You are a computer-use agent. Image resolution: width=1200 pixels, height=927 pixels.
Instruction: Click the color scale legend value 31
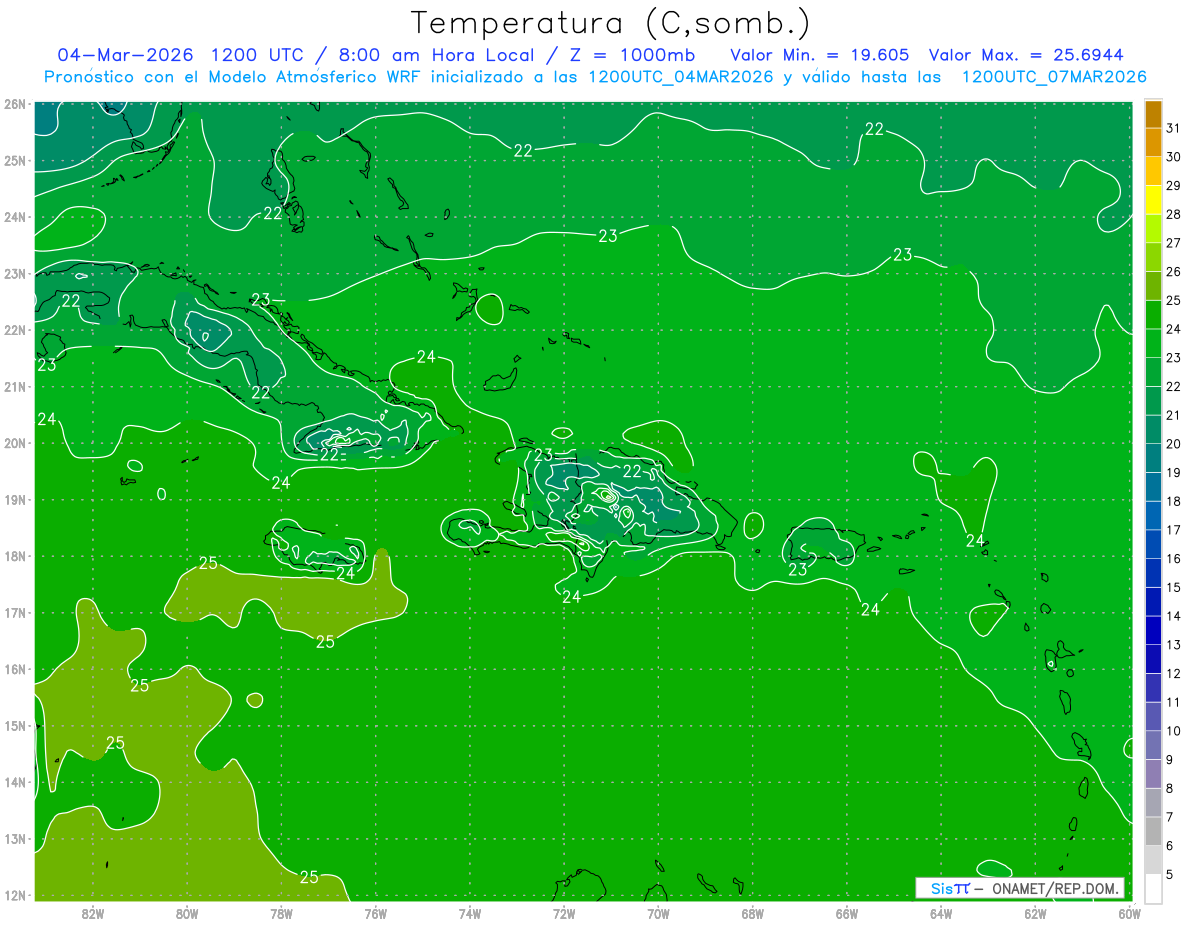[x=1174, y=128]
